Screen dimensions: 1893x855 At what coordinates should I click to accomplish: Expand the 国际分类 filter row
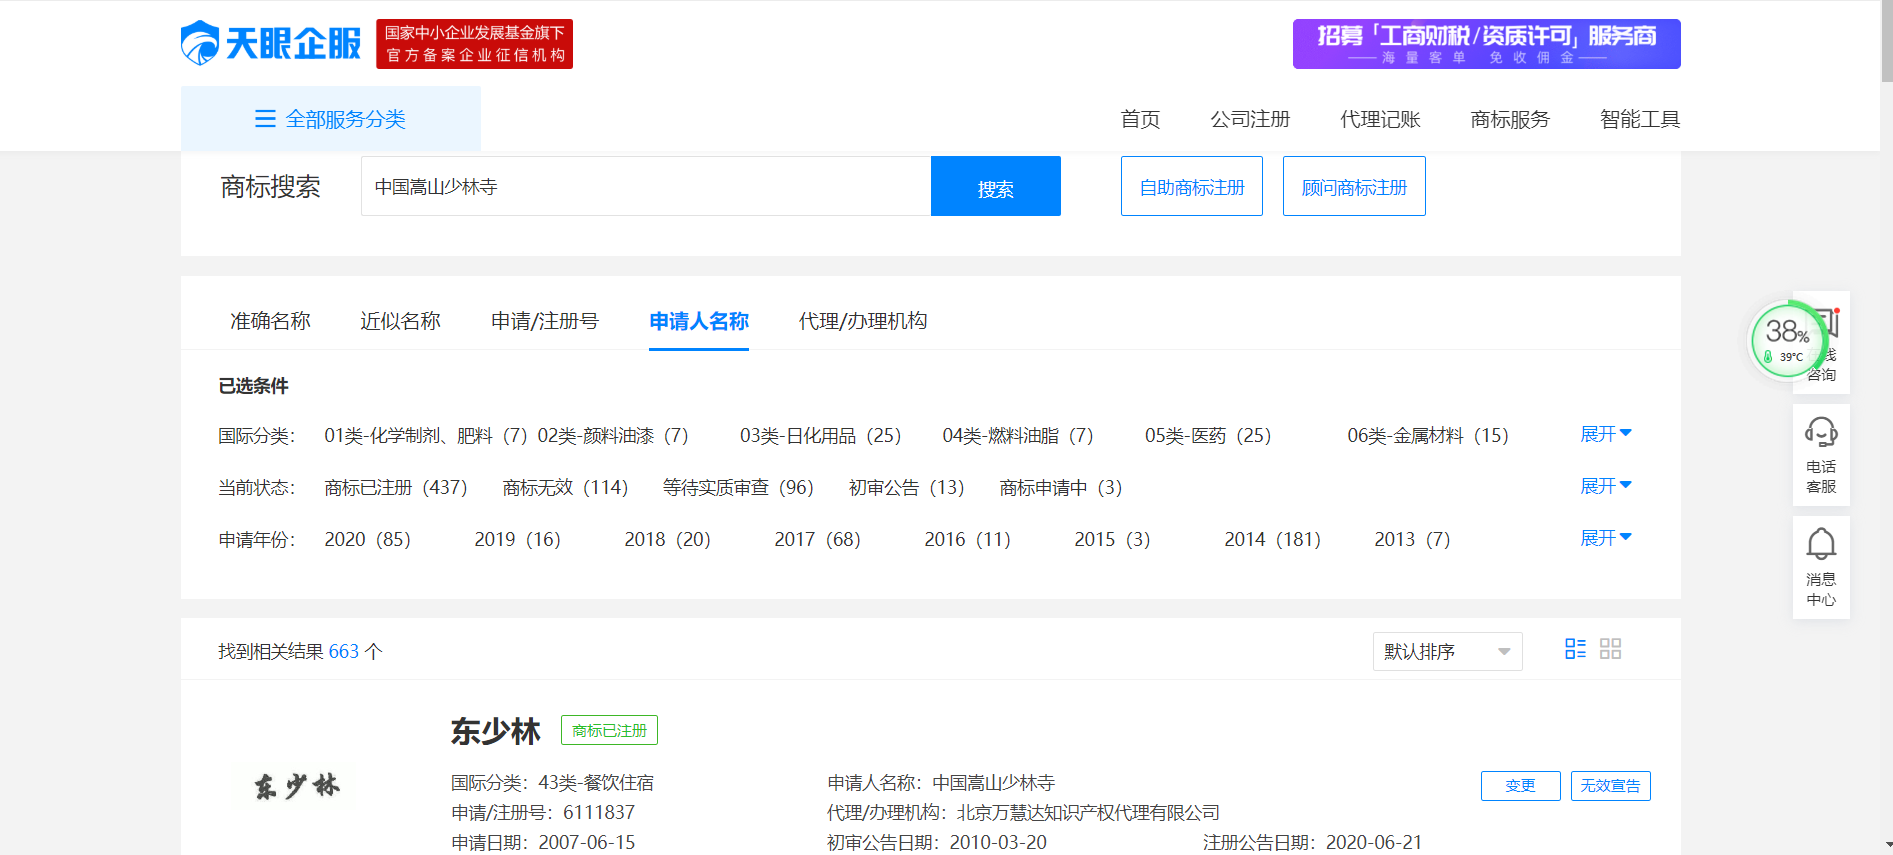[1606, 434]
